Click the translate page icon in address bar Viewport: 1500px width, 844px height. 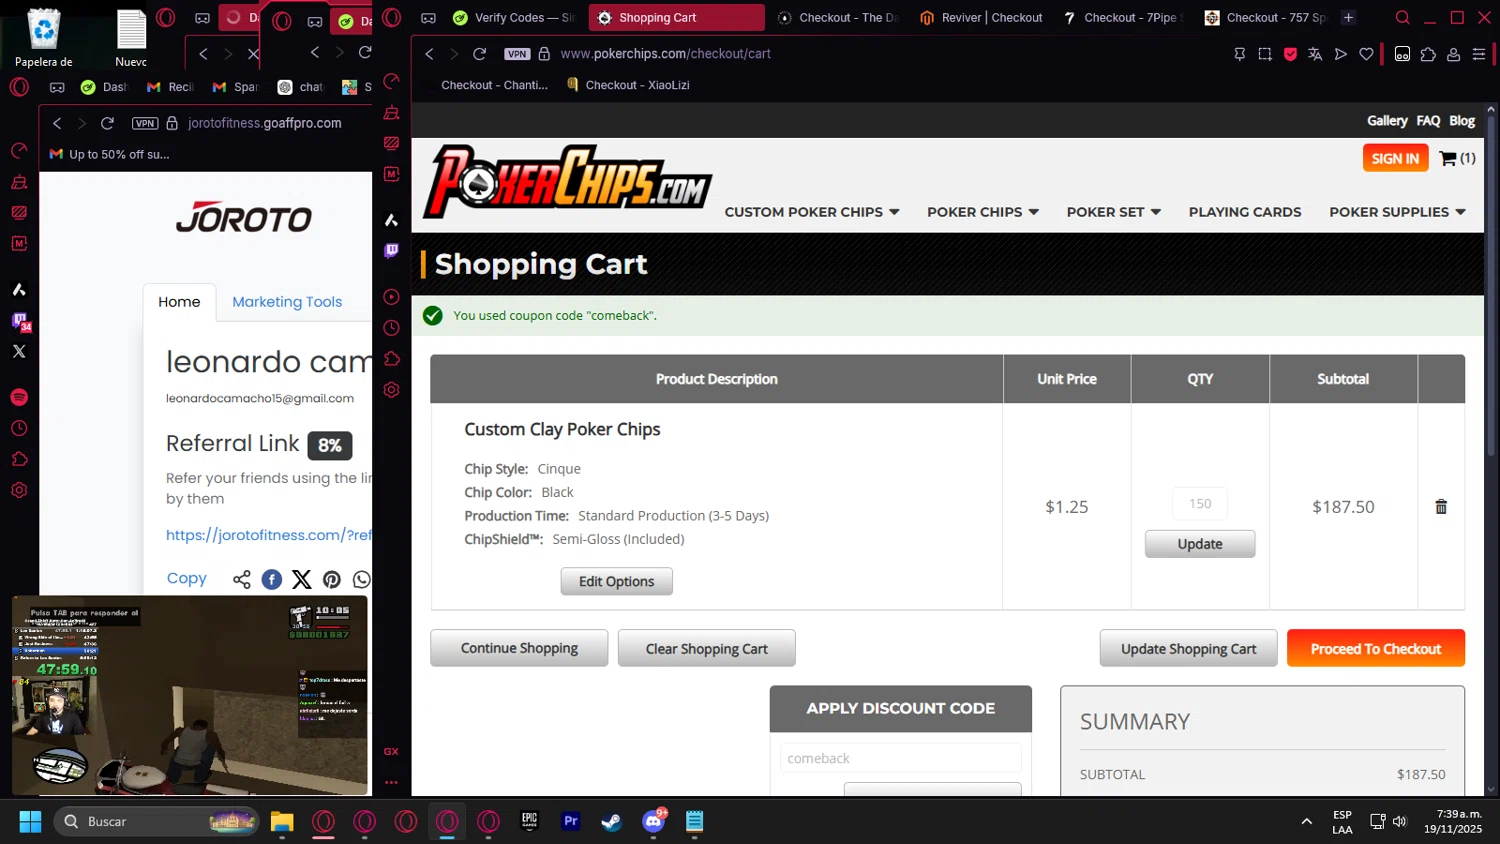(1315, 54)
